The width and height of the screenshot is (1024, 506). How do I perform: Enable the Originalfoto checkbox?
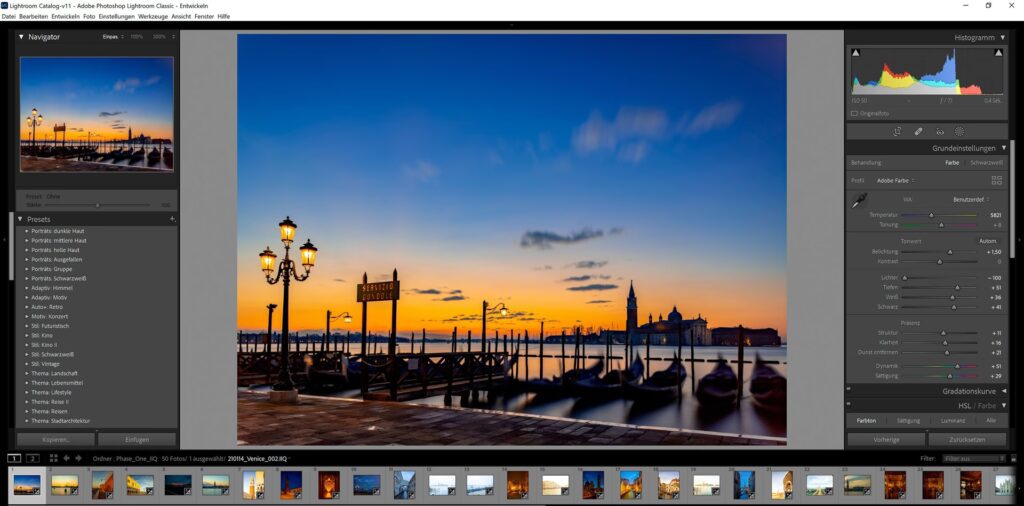click(854, 113)
